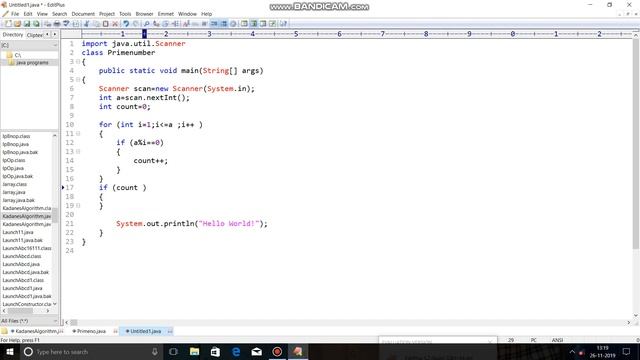640x360 pixels.
Task: Select file Jarray.java in file list
Action: (x=14, y=192)
